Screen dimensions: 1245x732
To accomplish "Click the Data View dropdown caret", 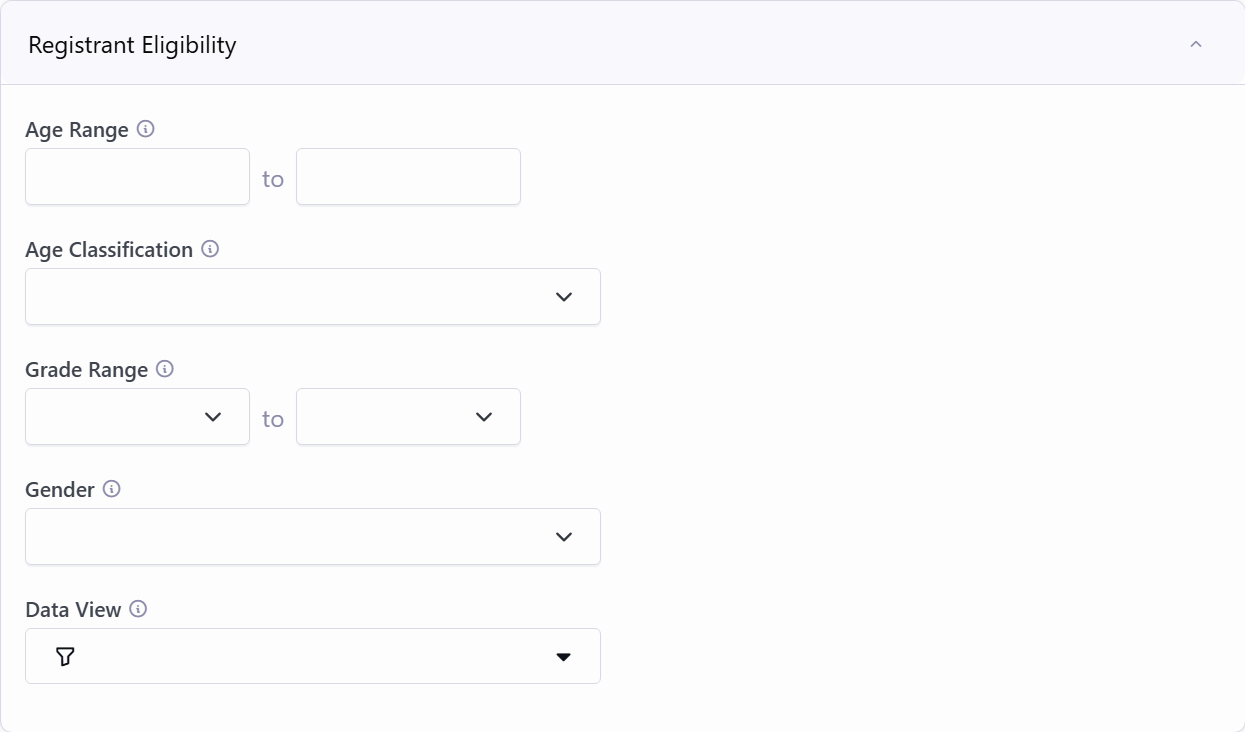I will coord(563,657).
